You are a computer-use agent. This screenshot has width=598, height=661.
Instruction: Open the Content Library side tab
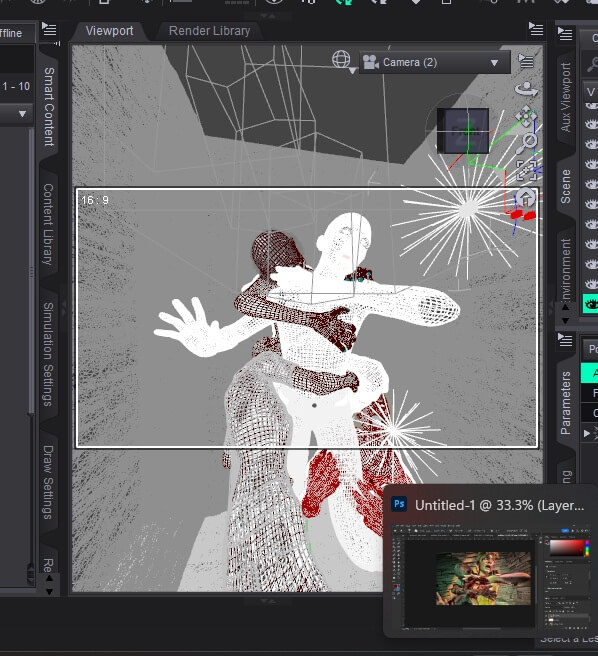tap(48, 224)
